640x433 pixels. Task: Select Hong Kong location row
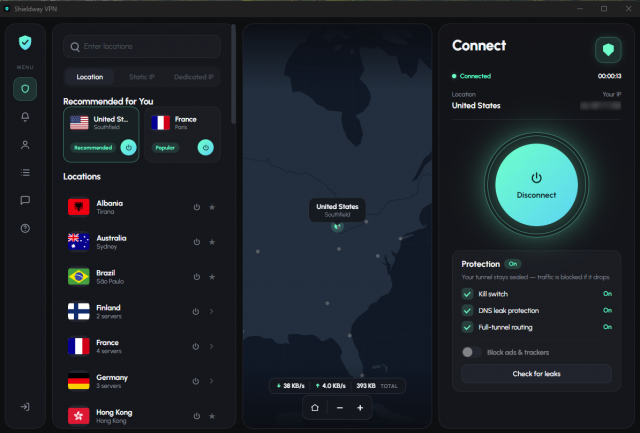pyautogui.click(x=142, y=416)
